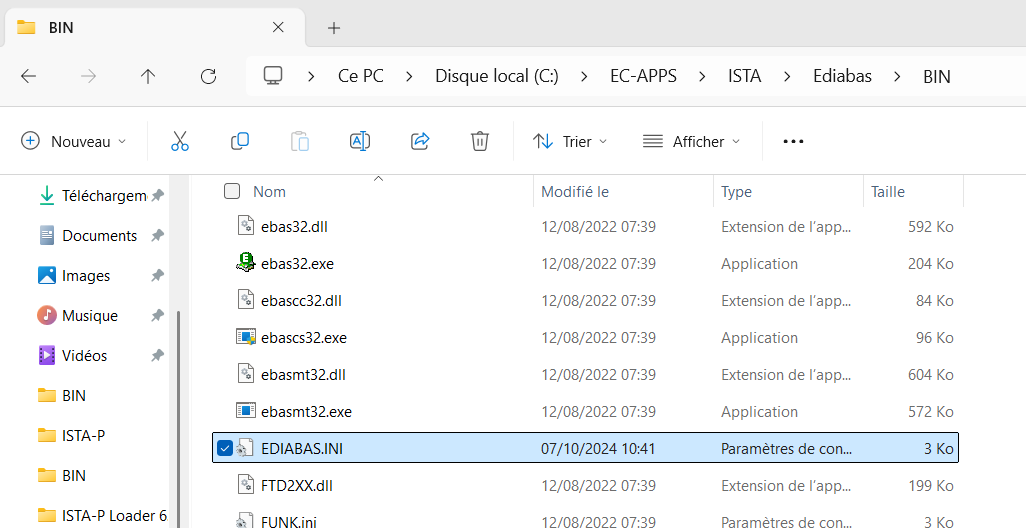Go to ISTA in the breadcrumb path

click(x=744, y=76)
